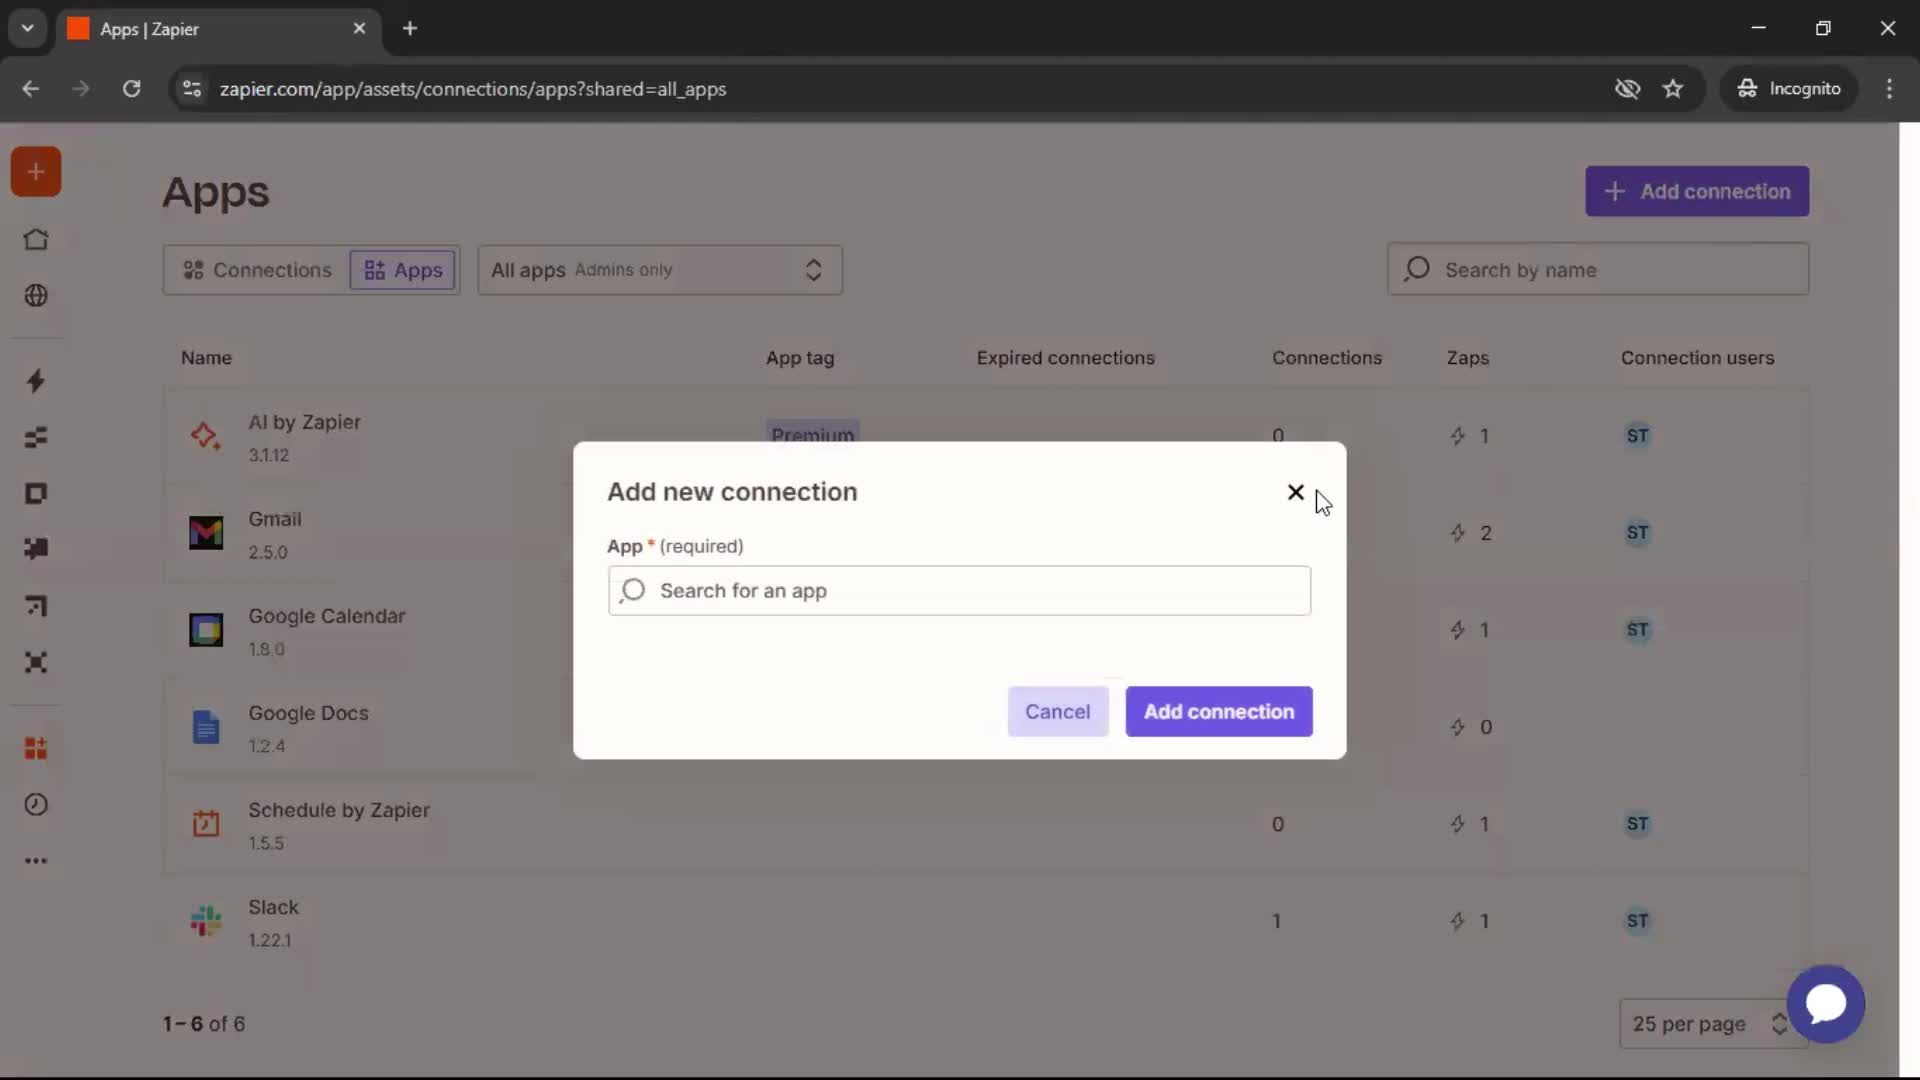The height and width of the screenshot is (1080, 1920).
Task: Select the Apps tab
Action: pyautogui.click(x=403, y=270)
